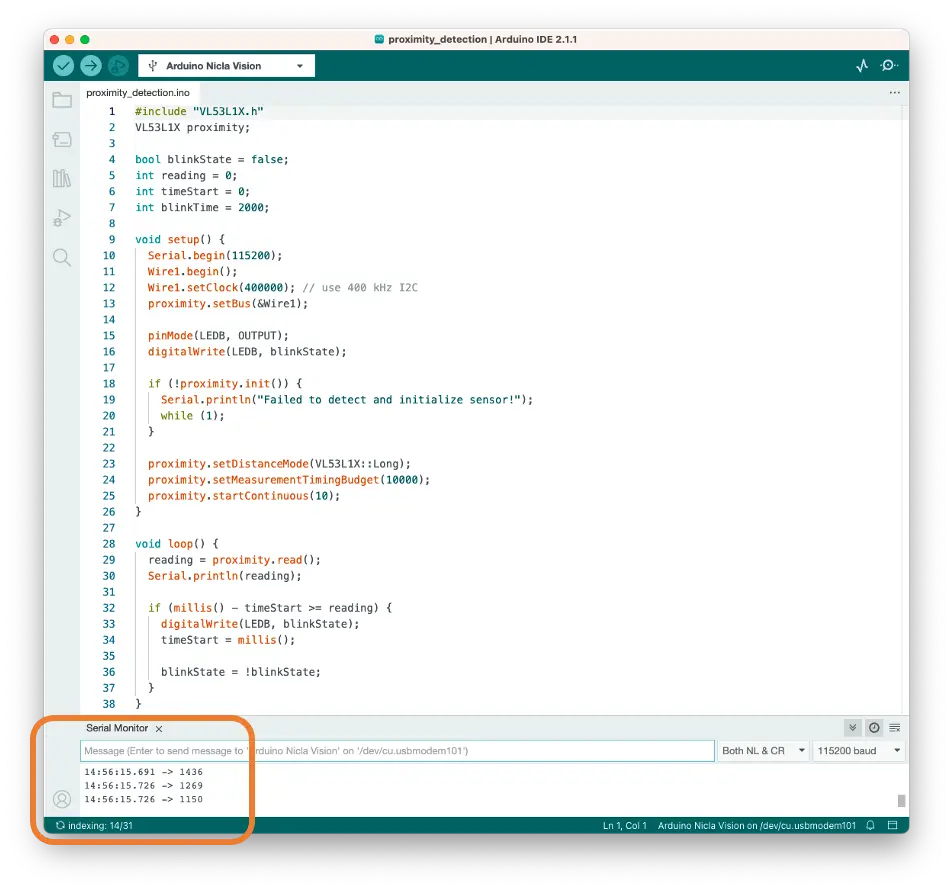Open the Debug sidebar panel

(62, 218)
